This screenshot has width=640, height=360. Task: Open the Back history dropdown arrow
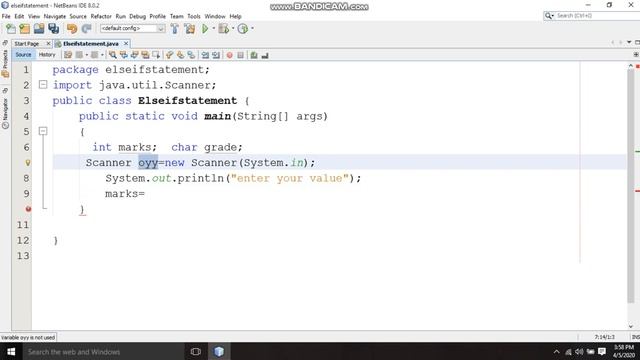click(87, 55)
